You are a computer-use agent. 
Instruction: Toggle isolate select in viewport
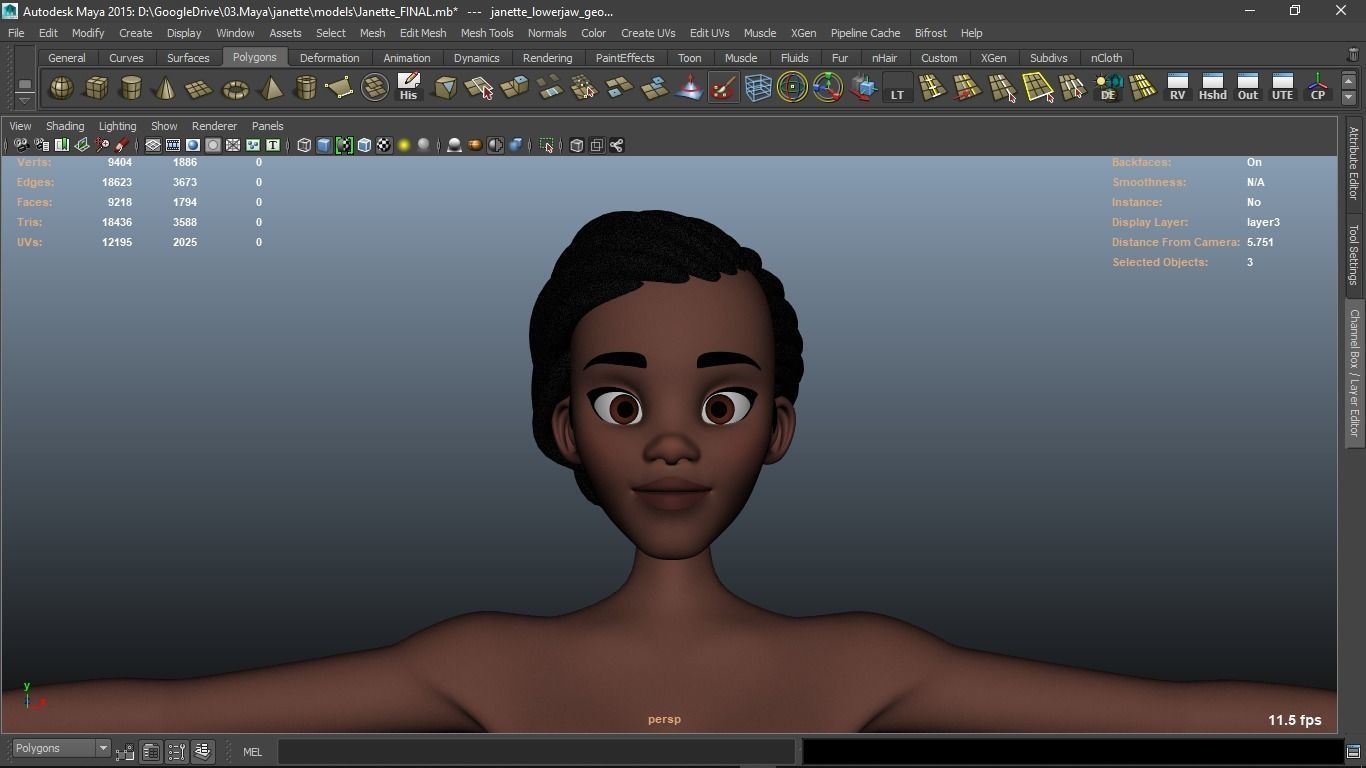click(x=546, y=145)
